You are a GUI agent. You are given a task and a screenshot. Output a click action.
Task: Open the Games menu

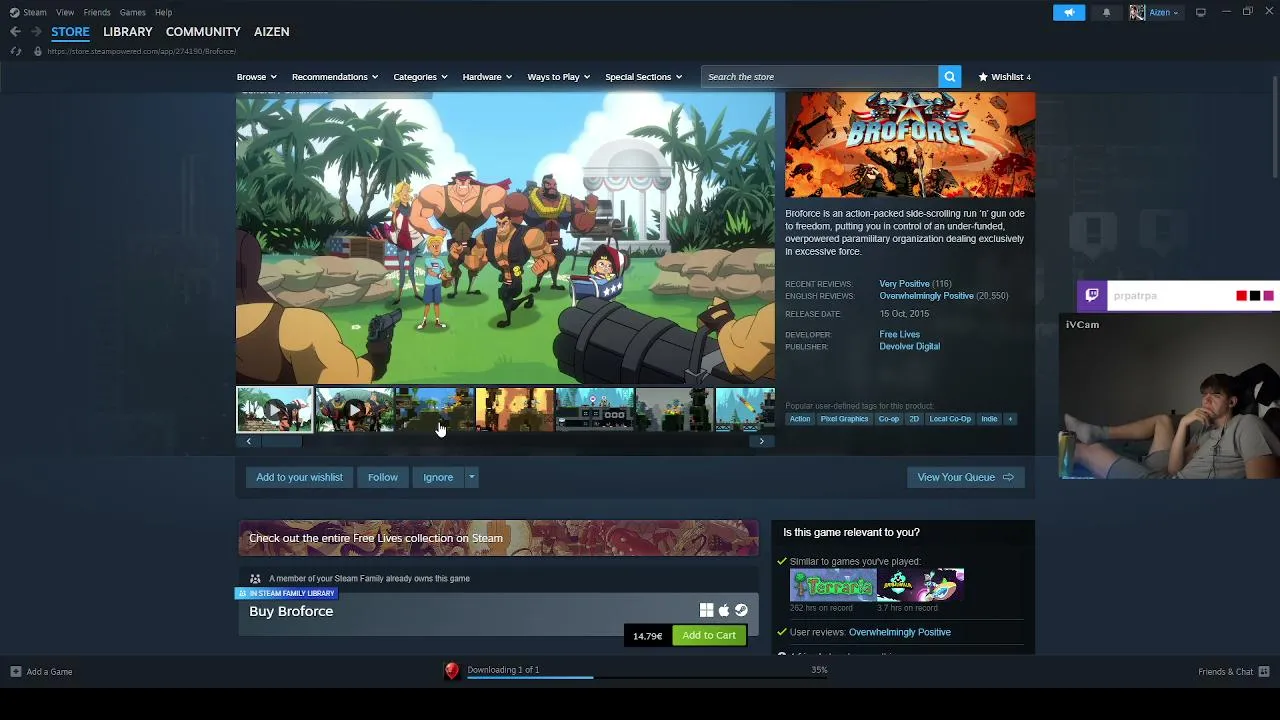coord(132,12)
